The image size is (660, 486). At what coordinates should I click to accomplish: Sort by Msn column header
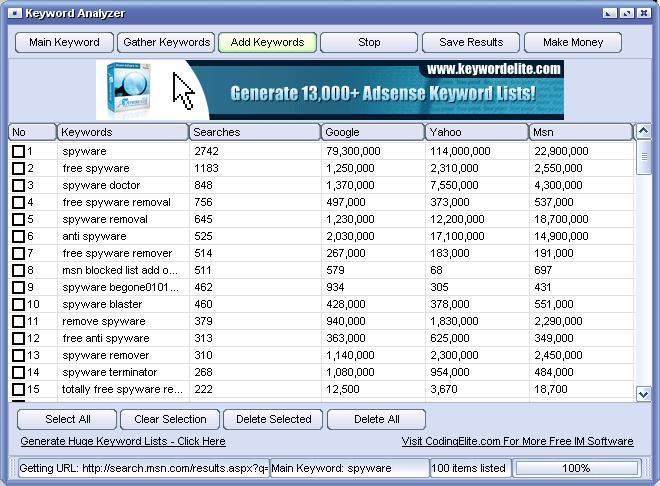[581, 132]
